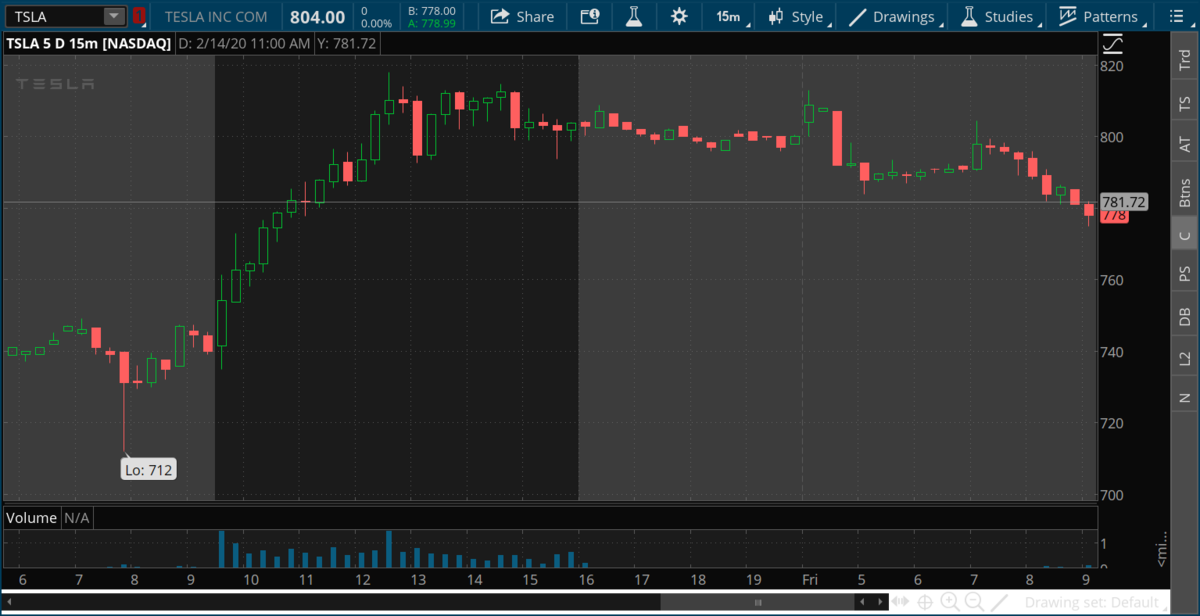Open the news alert book icon
The height and width of the screenshot is (616, 1200).
coord(590,16)
